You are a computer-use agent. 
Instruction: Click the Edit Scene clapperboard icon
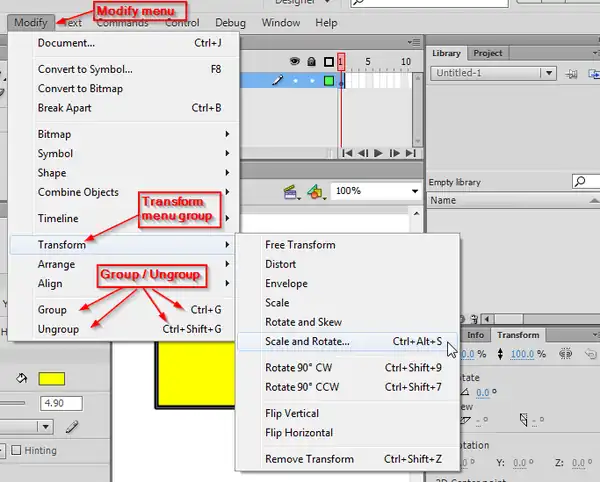click(x=291, y=190)
